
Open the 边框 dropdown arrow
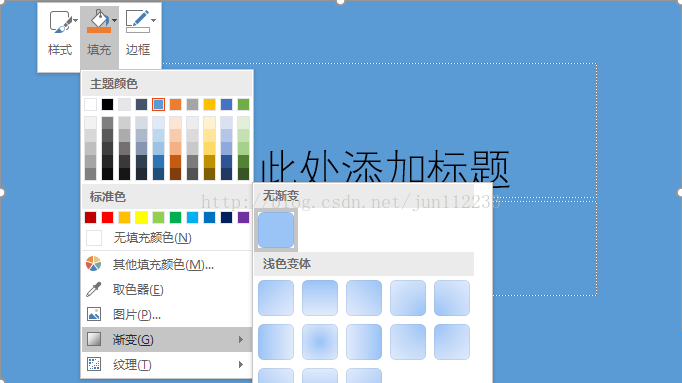153,20
